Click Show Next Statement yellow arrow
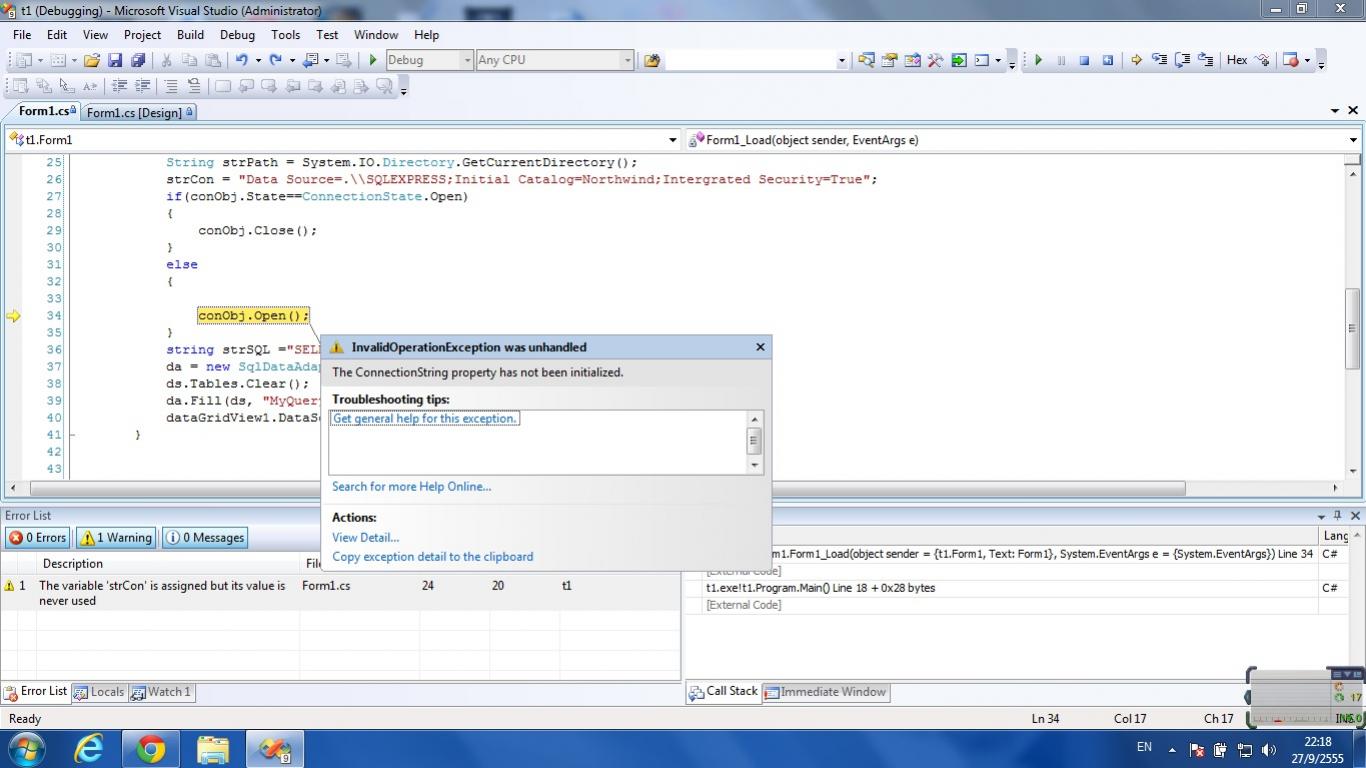The image size is (1366, 768). (x=1136, y=60)
